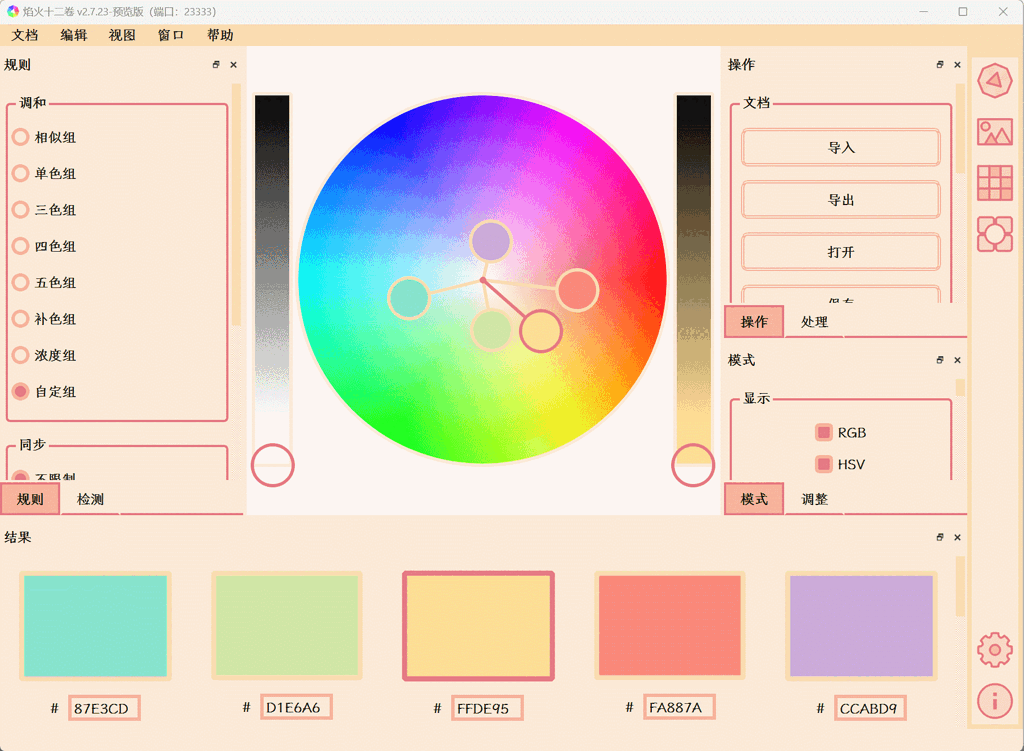Screen dimensions: 1024x751
Task: Undock the 模式 panel with its float icon
Action: (939, 361)
